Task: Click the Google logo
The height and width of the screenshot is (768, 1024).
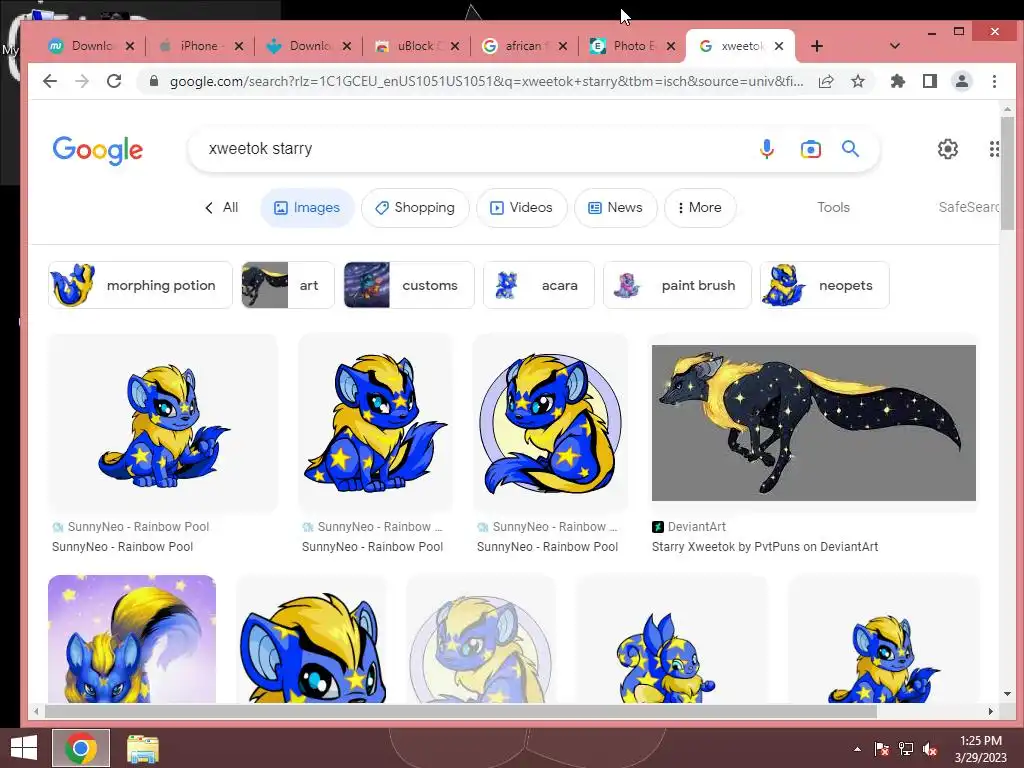Action: pyautogui.click(x=98, y=150)
